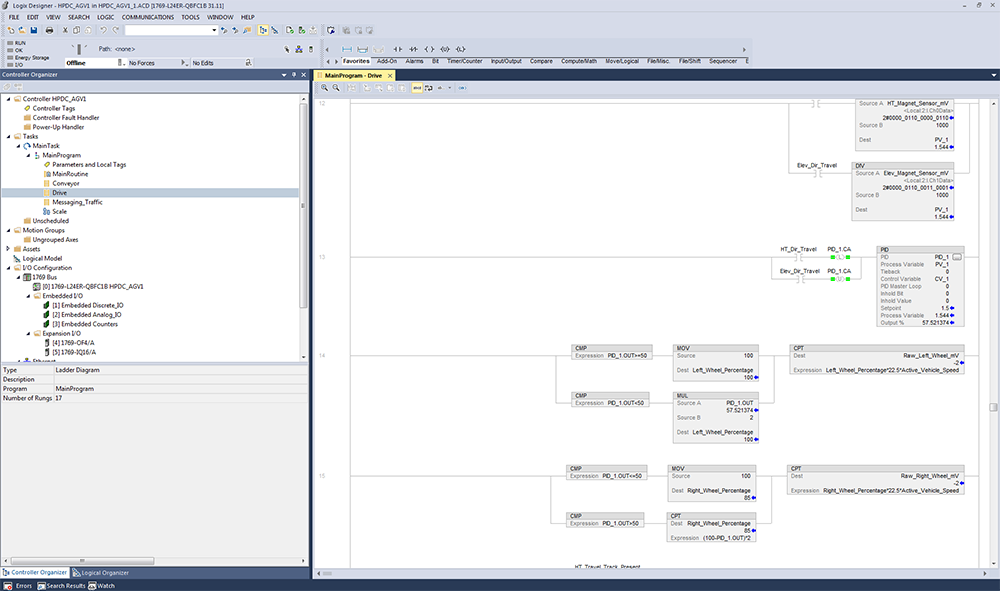Click the Who Active network icon near Path

[x=298, y=49]
